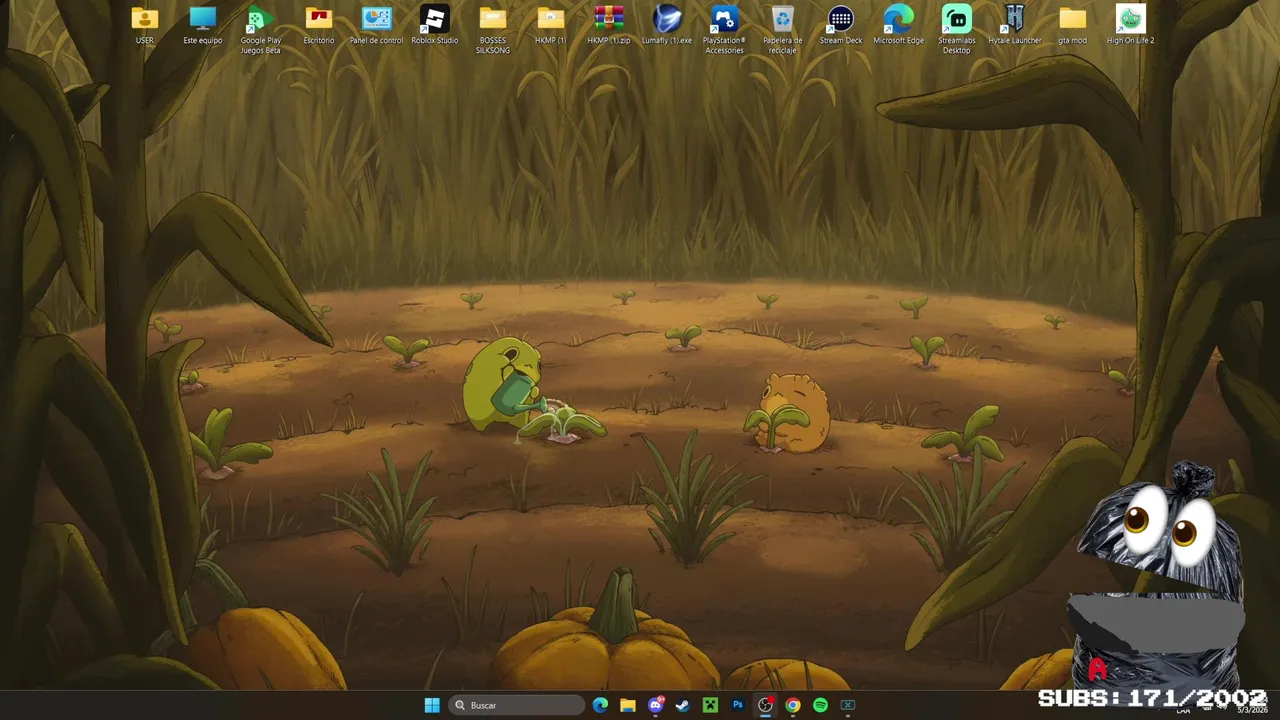Launch Streamlabs Desktop shortcut
Image resolution: width=1280 pixels, height=720 pixels.
tap(956, 30)
